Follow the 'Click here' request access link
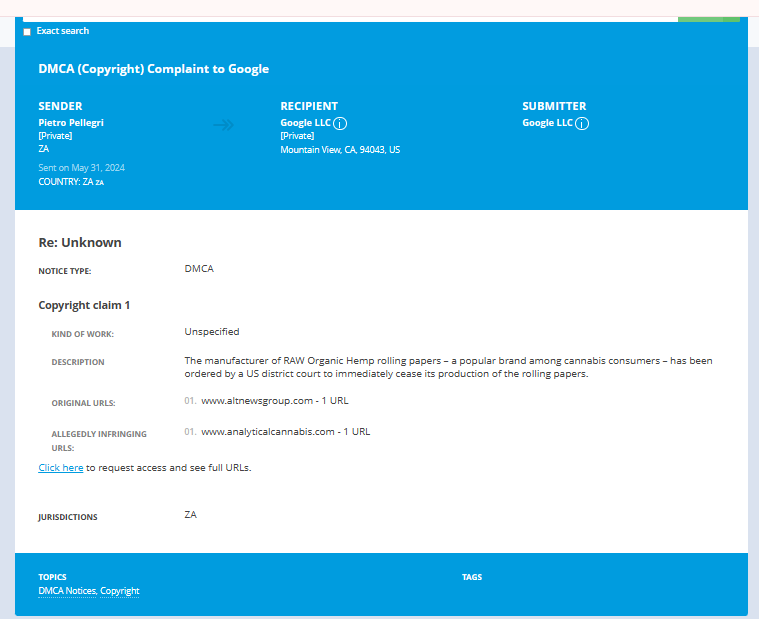The image size is (759, 619). click(61, 468)
